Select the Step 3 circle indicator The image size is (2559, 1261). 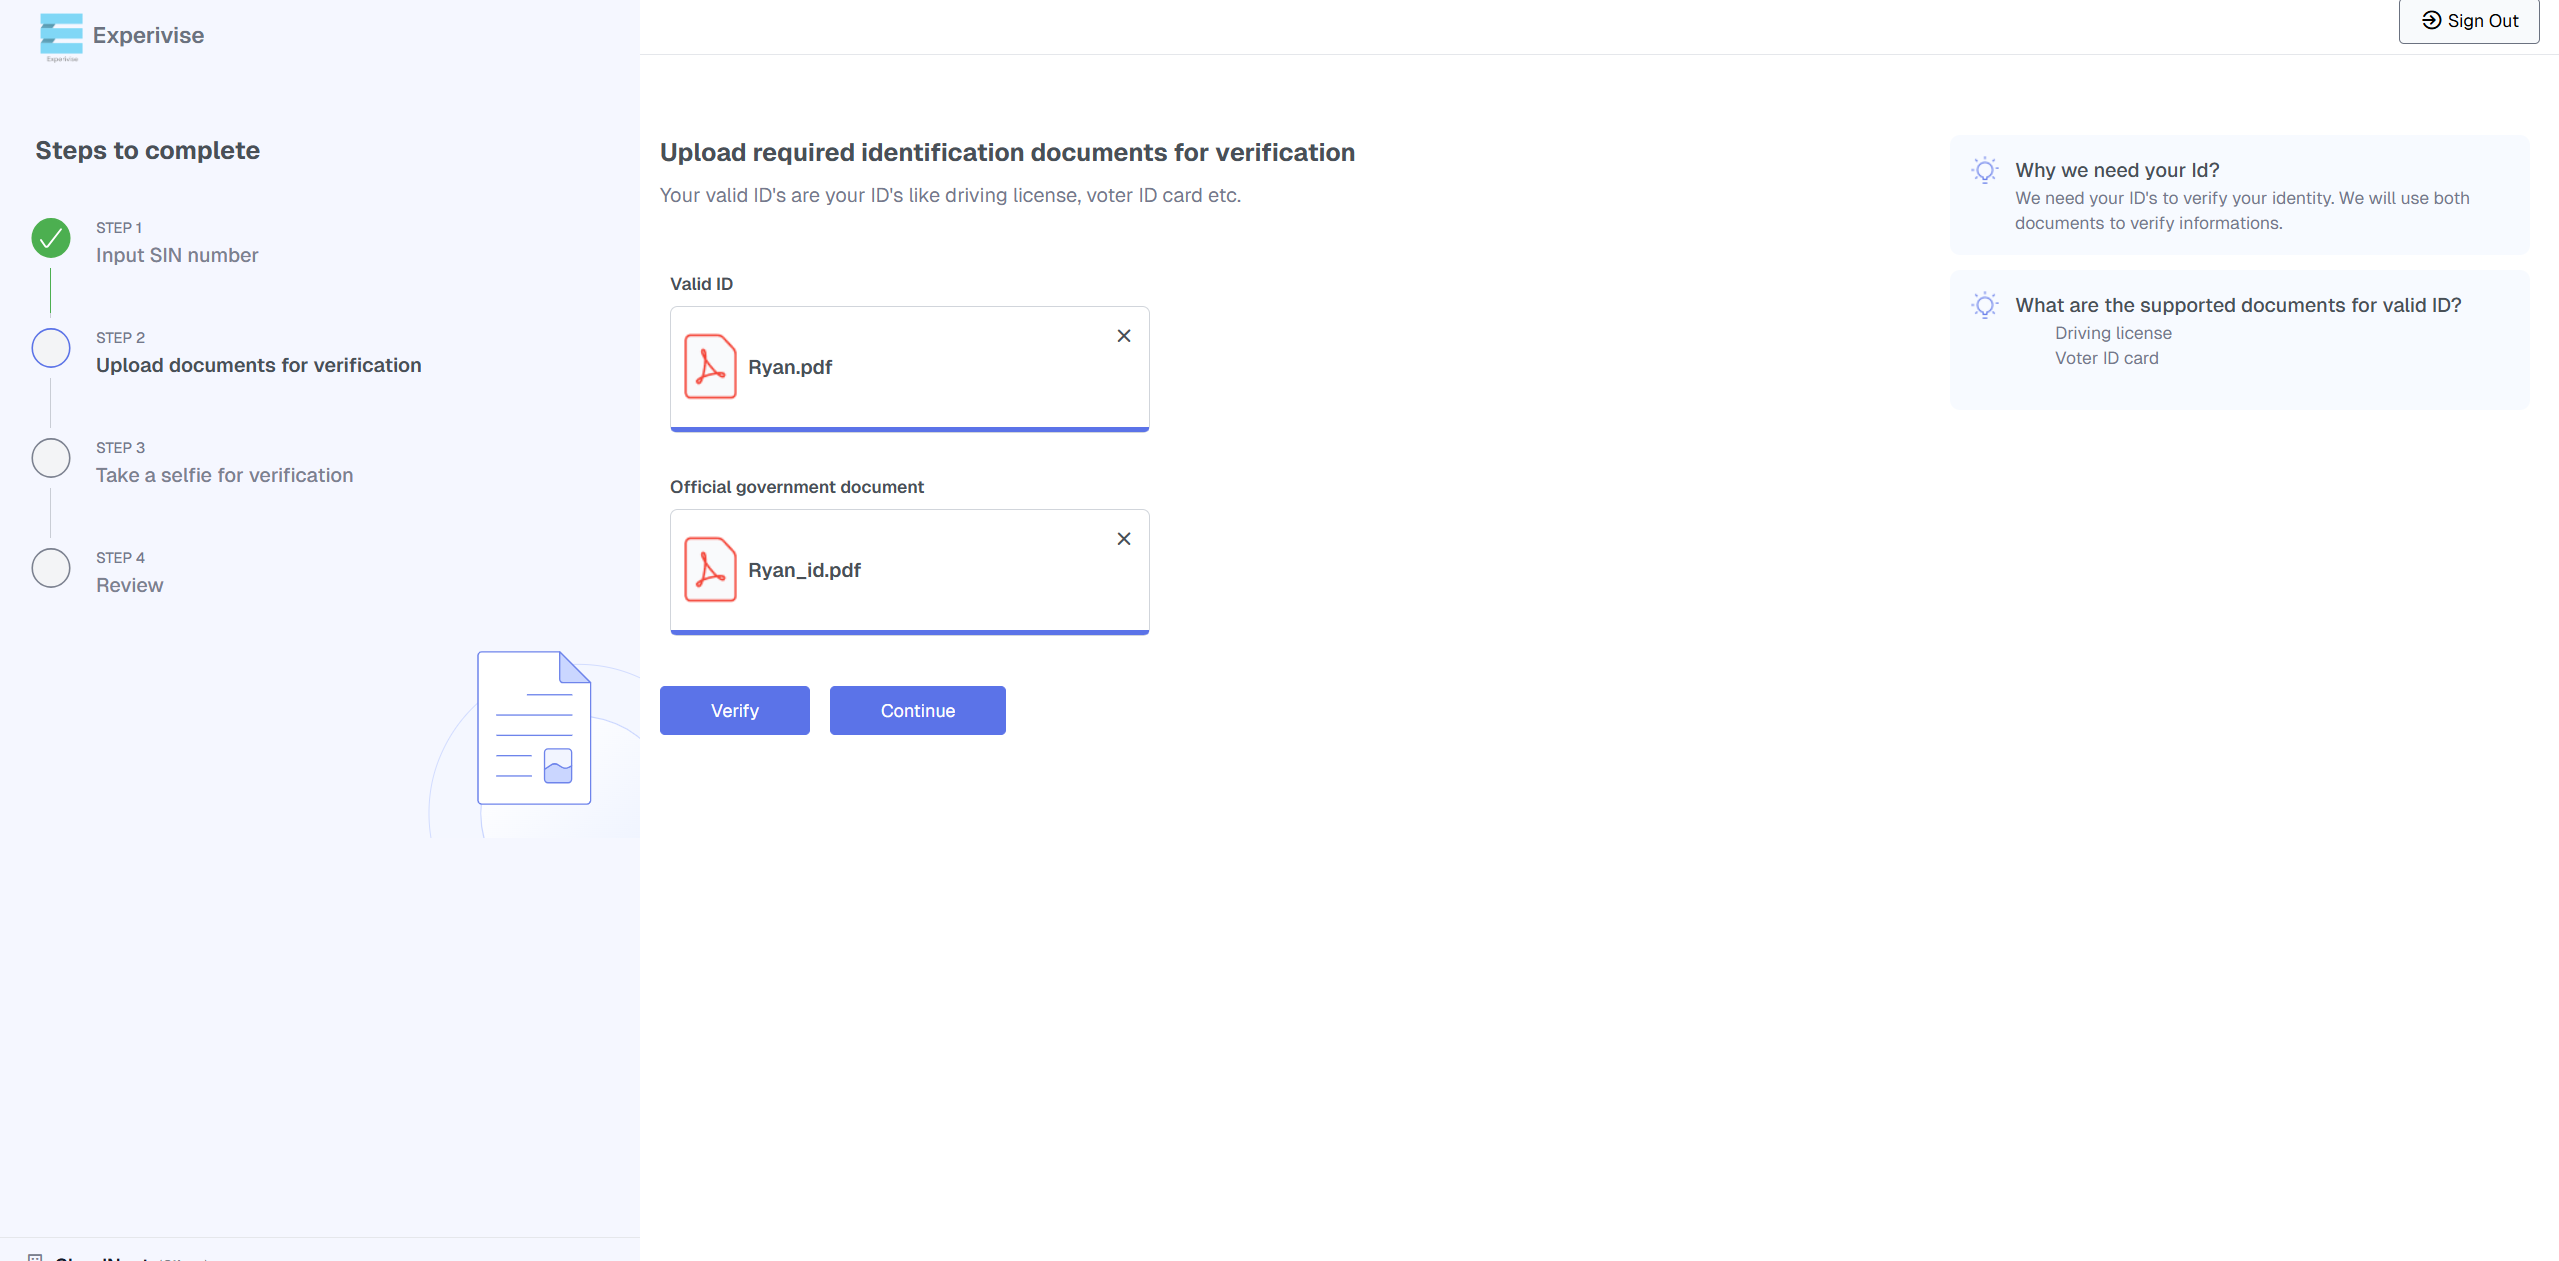pyautogui.click(x=51, y=458)
